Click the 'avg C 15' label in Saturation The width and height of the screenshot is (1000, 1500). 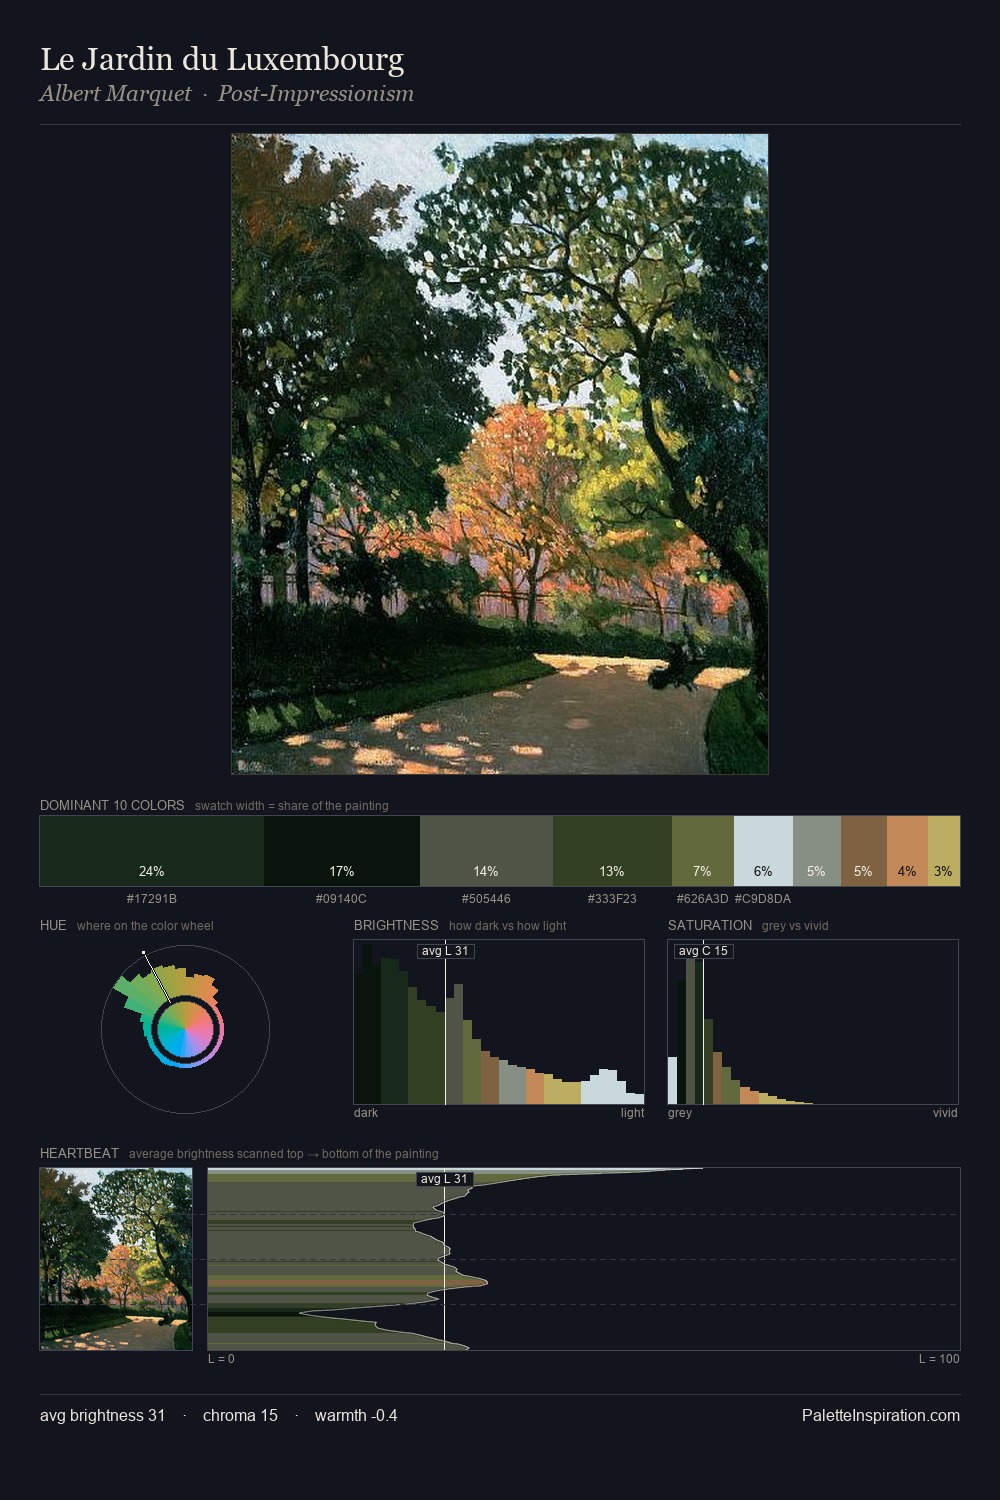click(x=703, y=951)
